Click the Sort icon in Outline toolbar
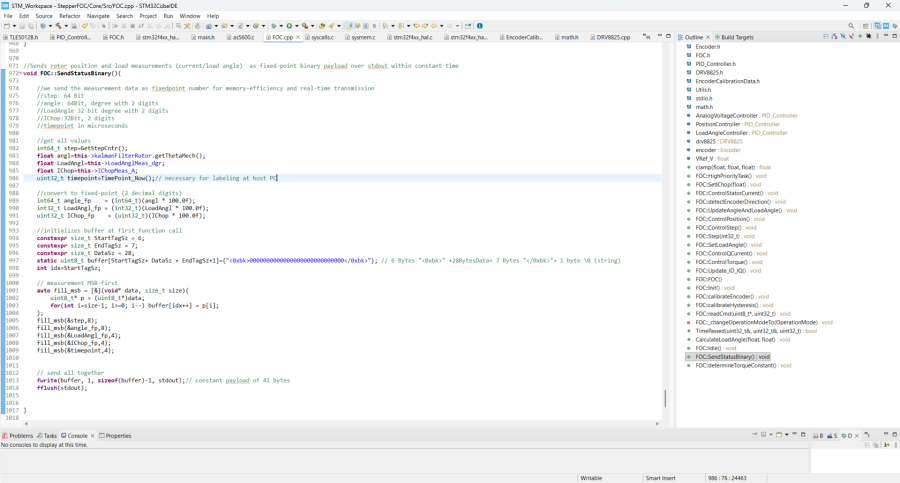The image size is (900, 483). click(834, 36)
